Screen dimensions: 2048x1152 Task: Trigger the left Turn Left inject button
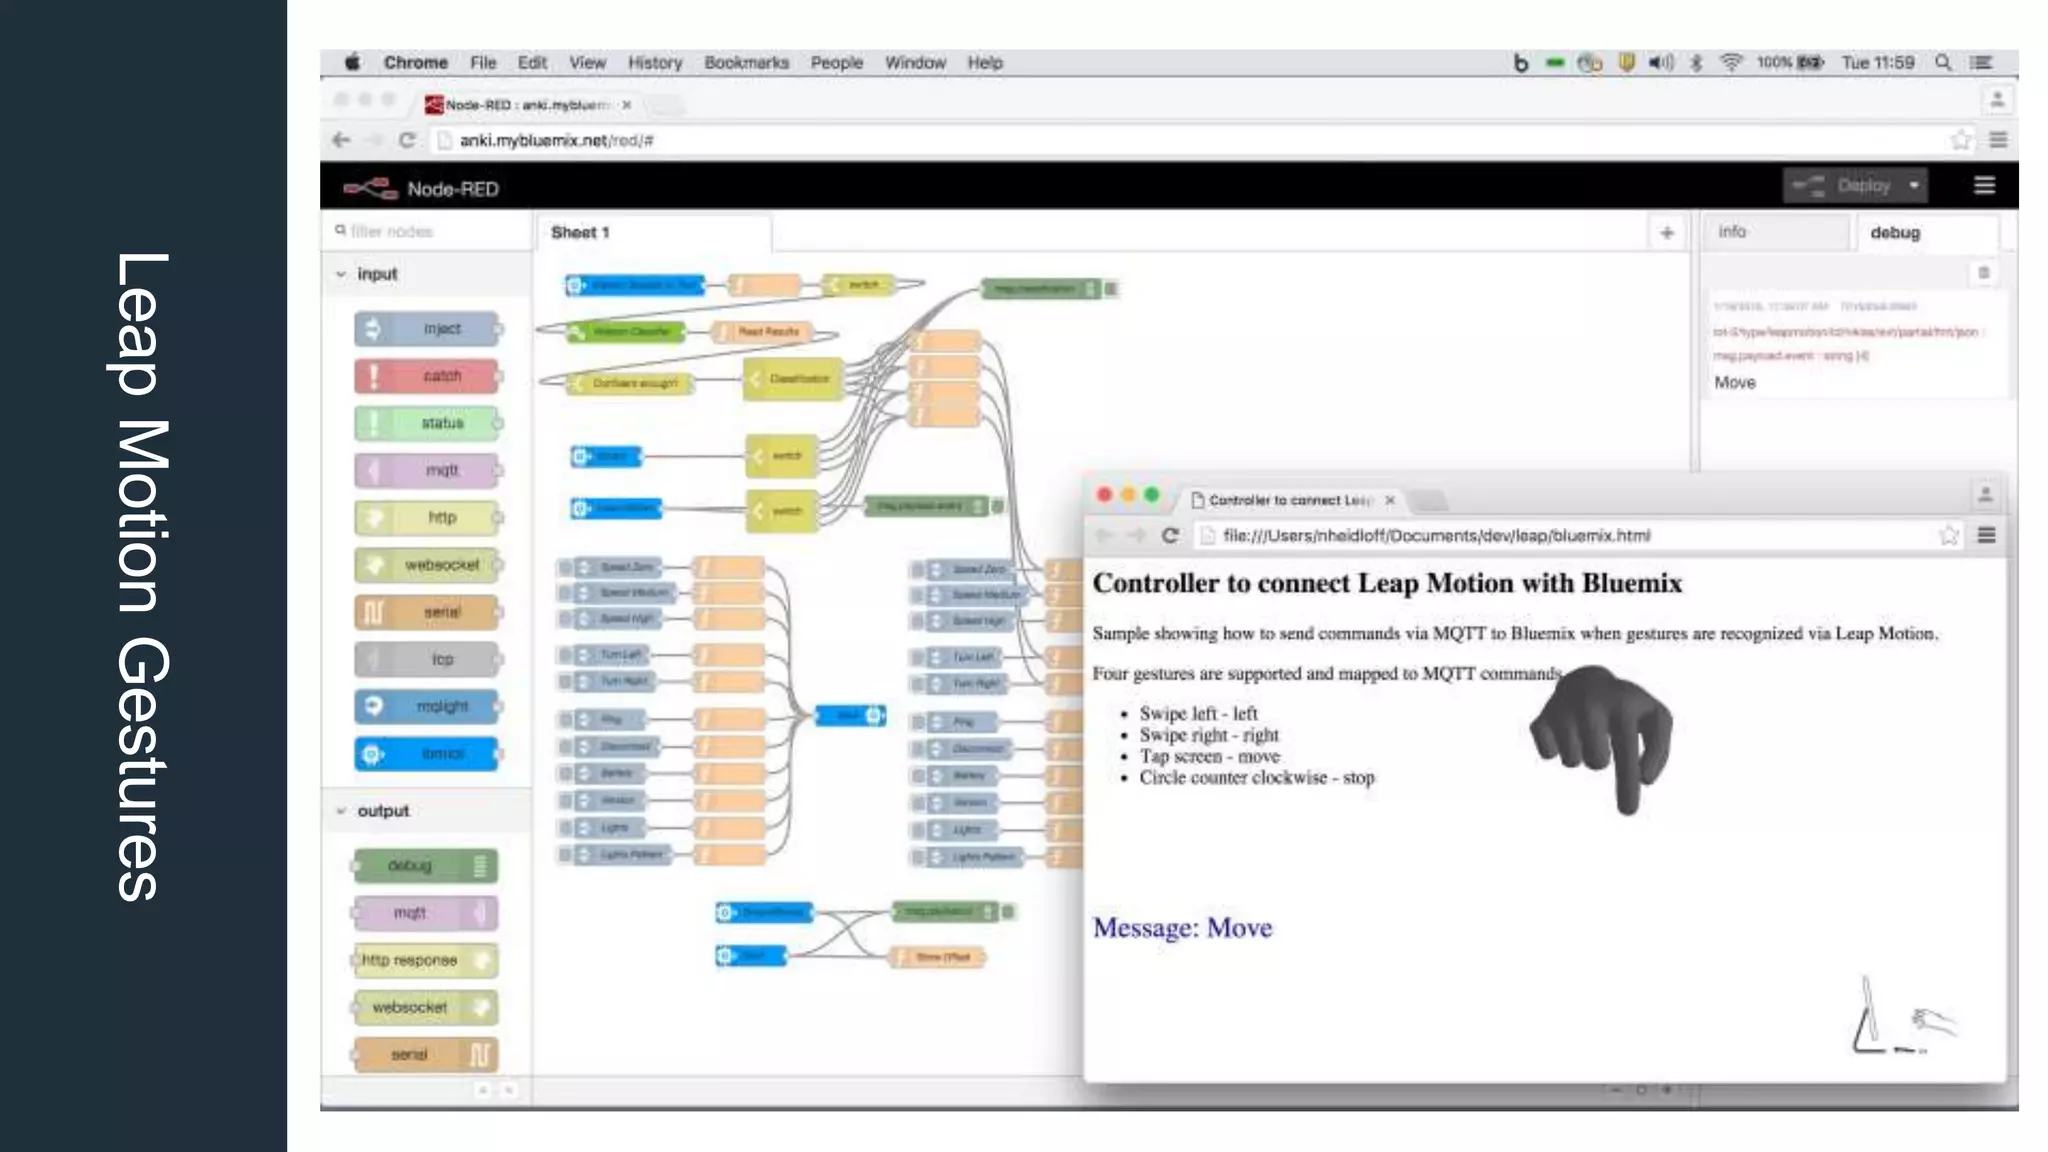(x=565, y=655)
